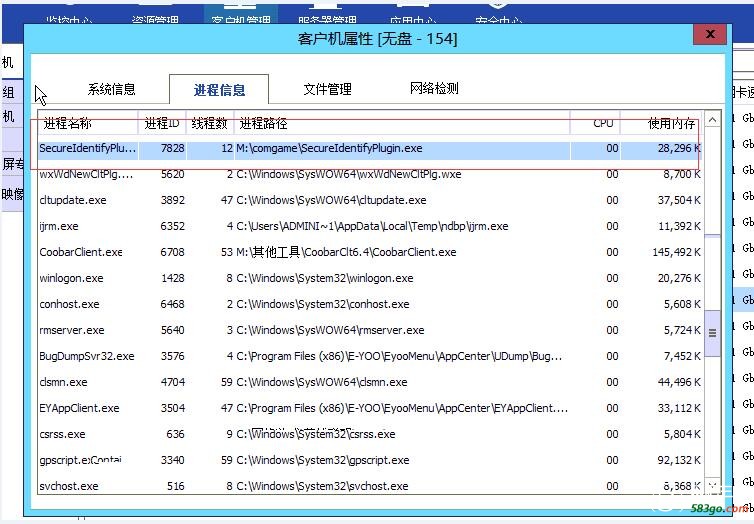Switch to the 系统信息 tab
The image size is (754, 524).
(x=111, y=89)
